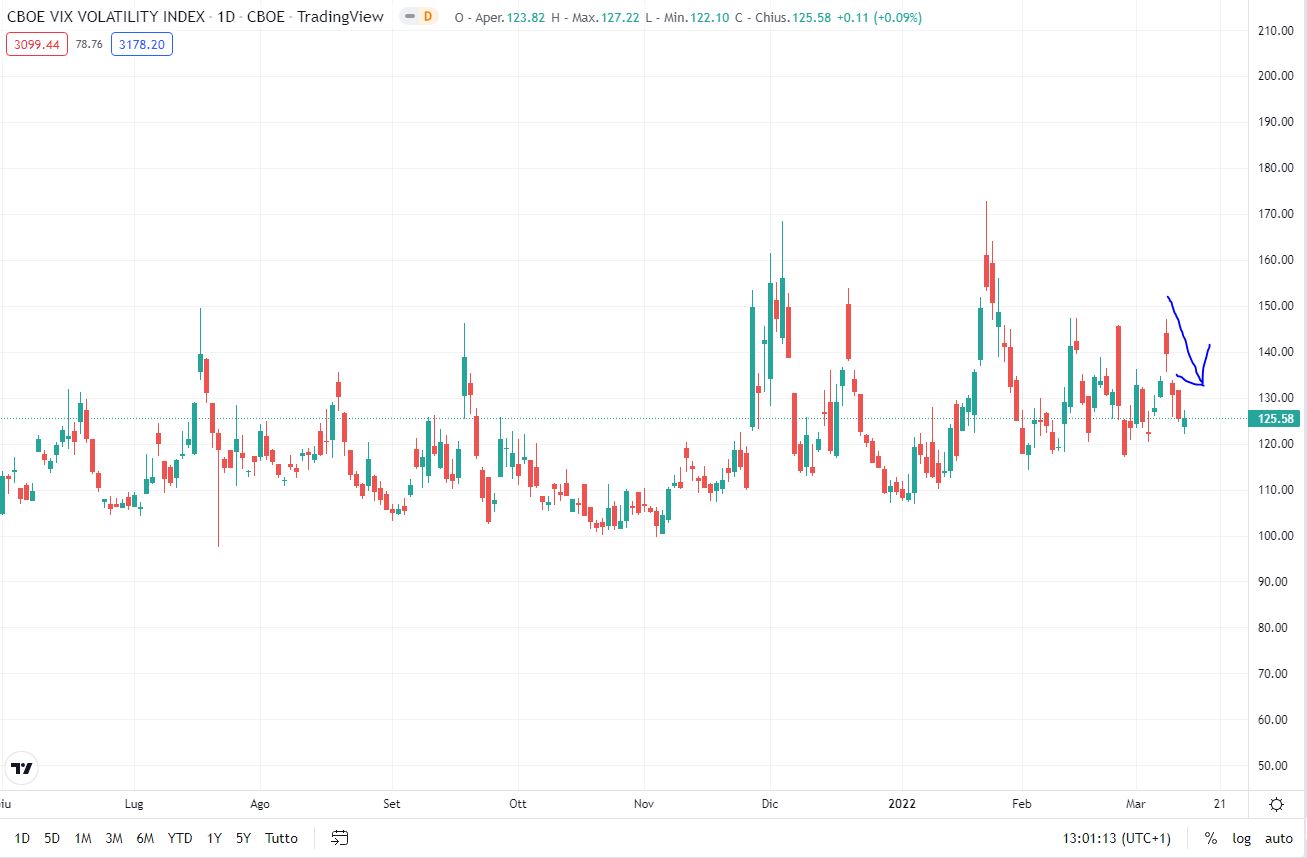Viewport: 1307px width, 858px height.
Task: Click the '21' date axis label
Action: point(1220,804)
